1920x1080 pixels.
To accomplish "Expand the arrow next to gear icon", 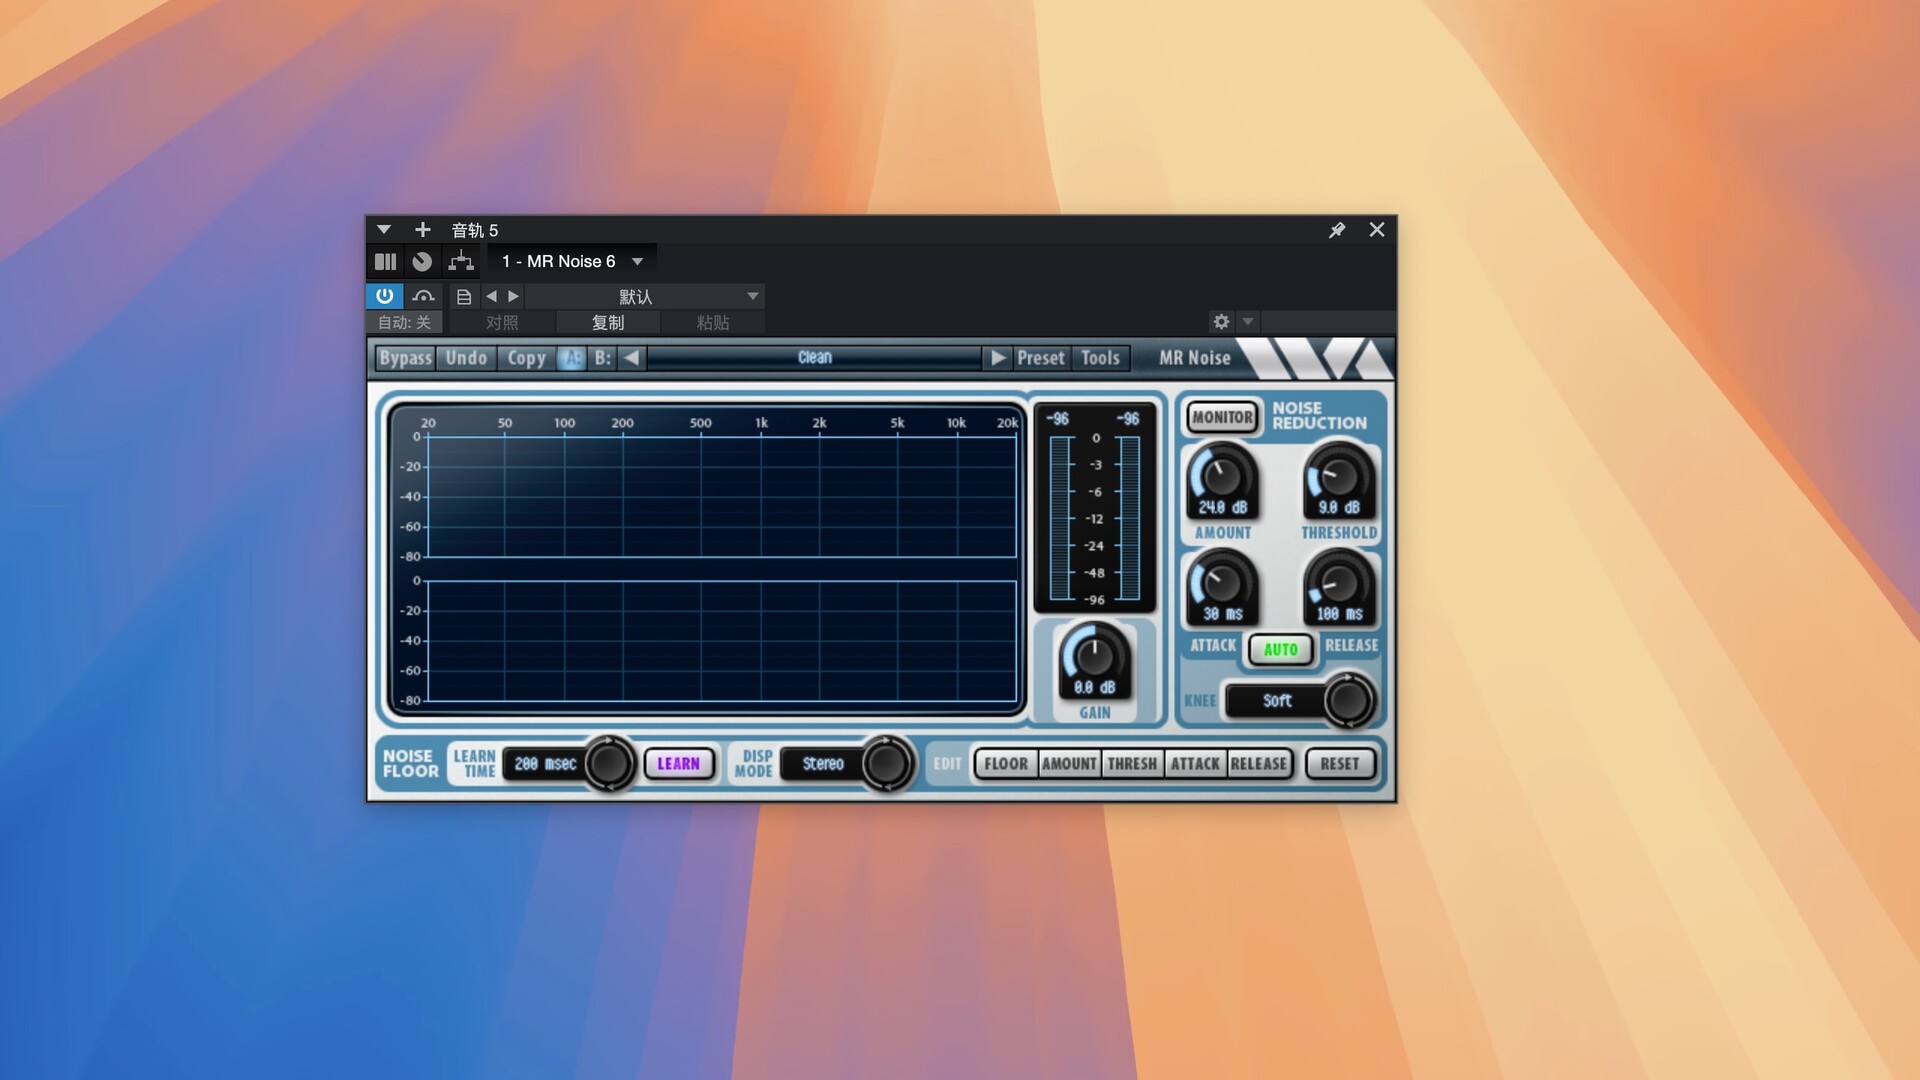I will 1248,322.
